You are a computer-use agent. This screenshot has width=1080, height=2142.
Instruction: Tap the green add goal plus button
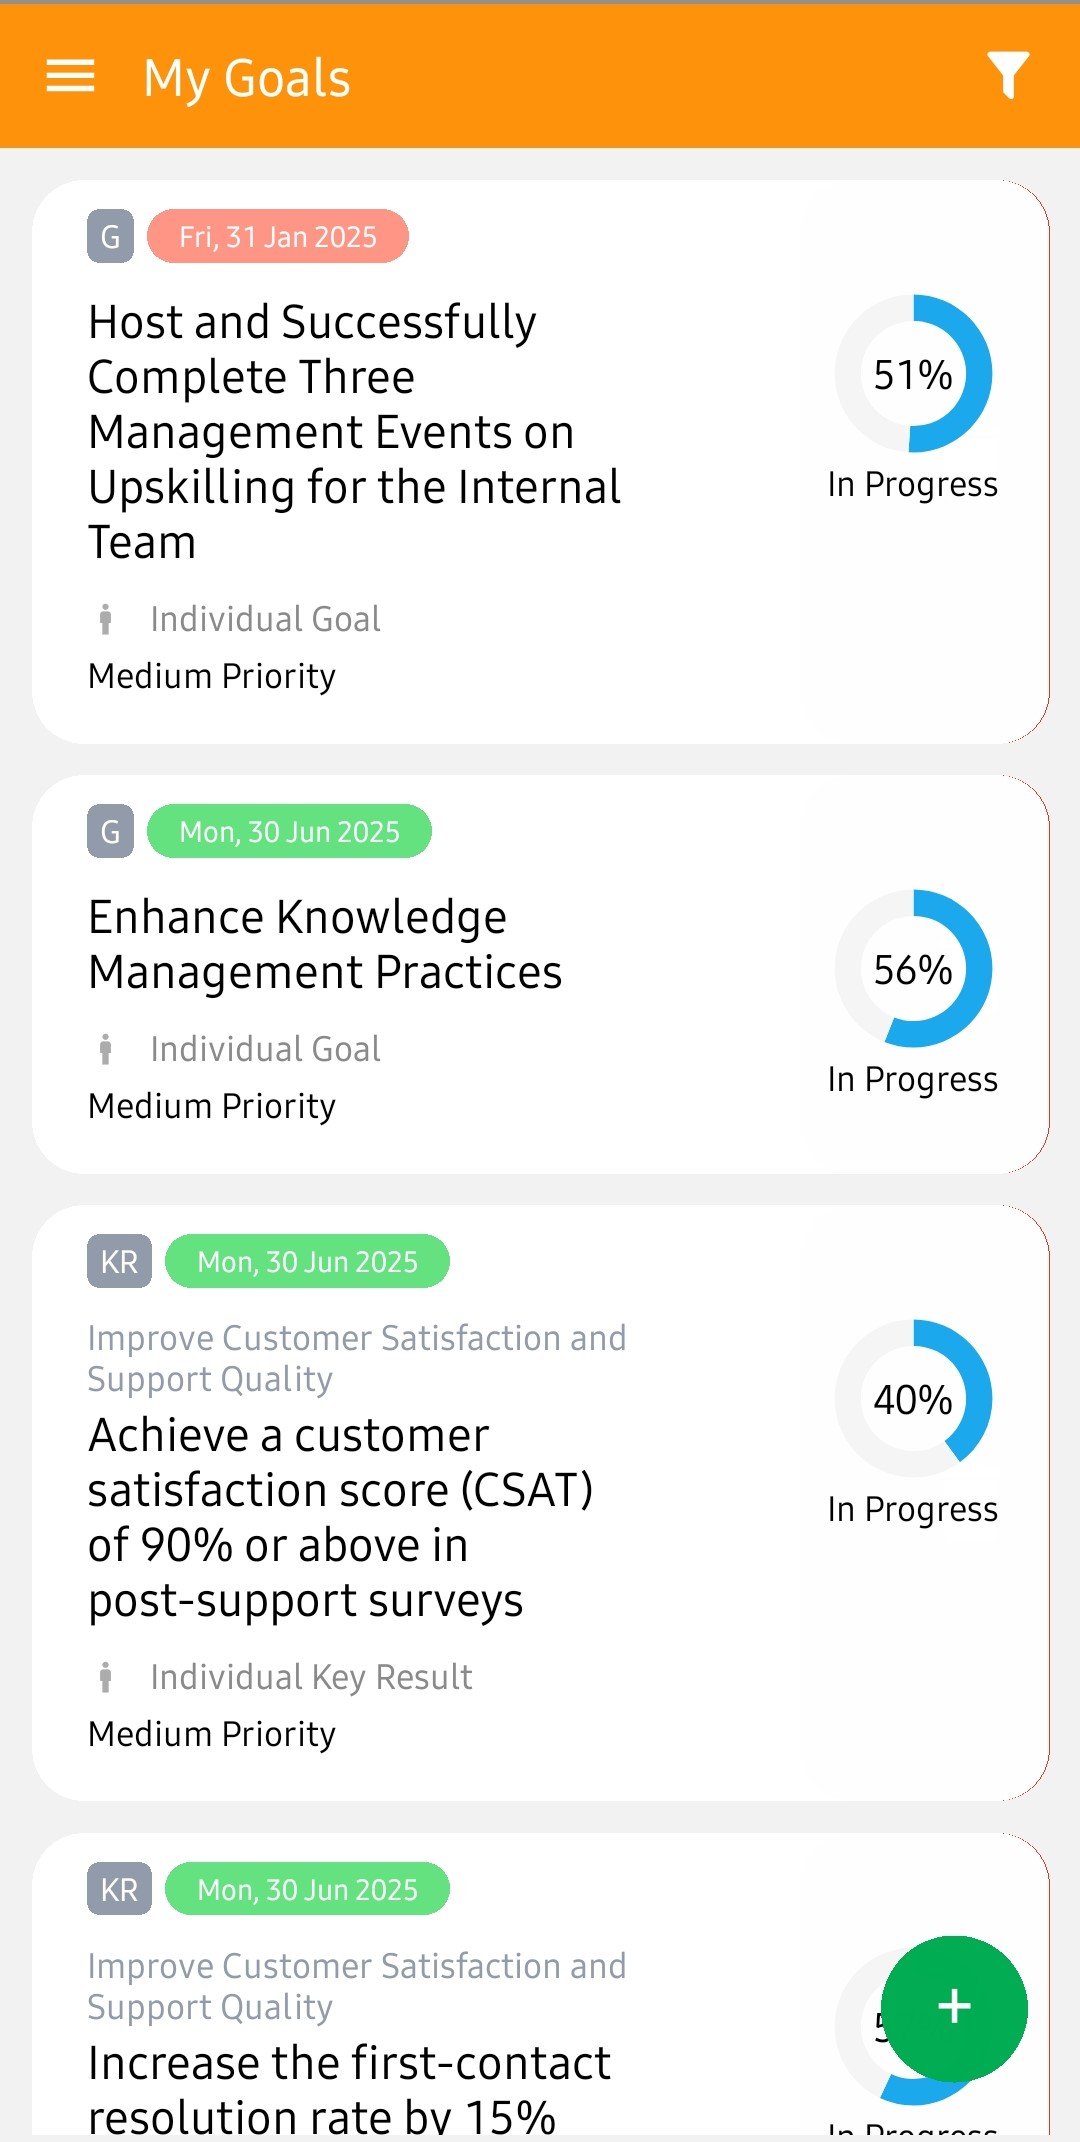click(x=954, y=2008)
